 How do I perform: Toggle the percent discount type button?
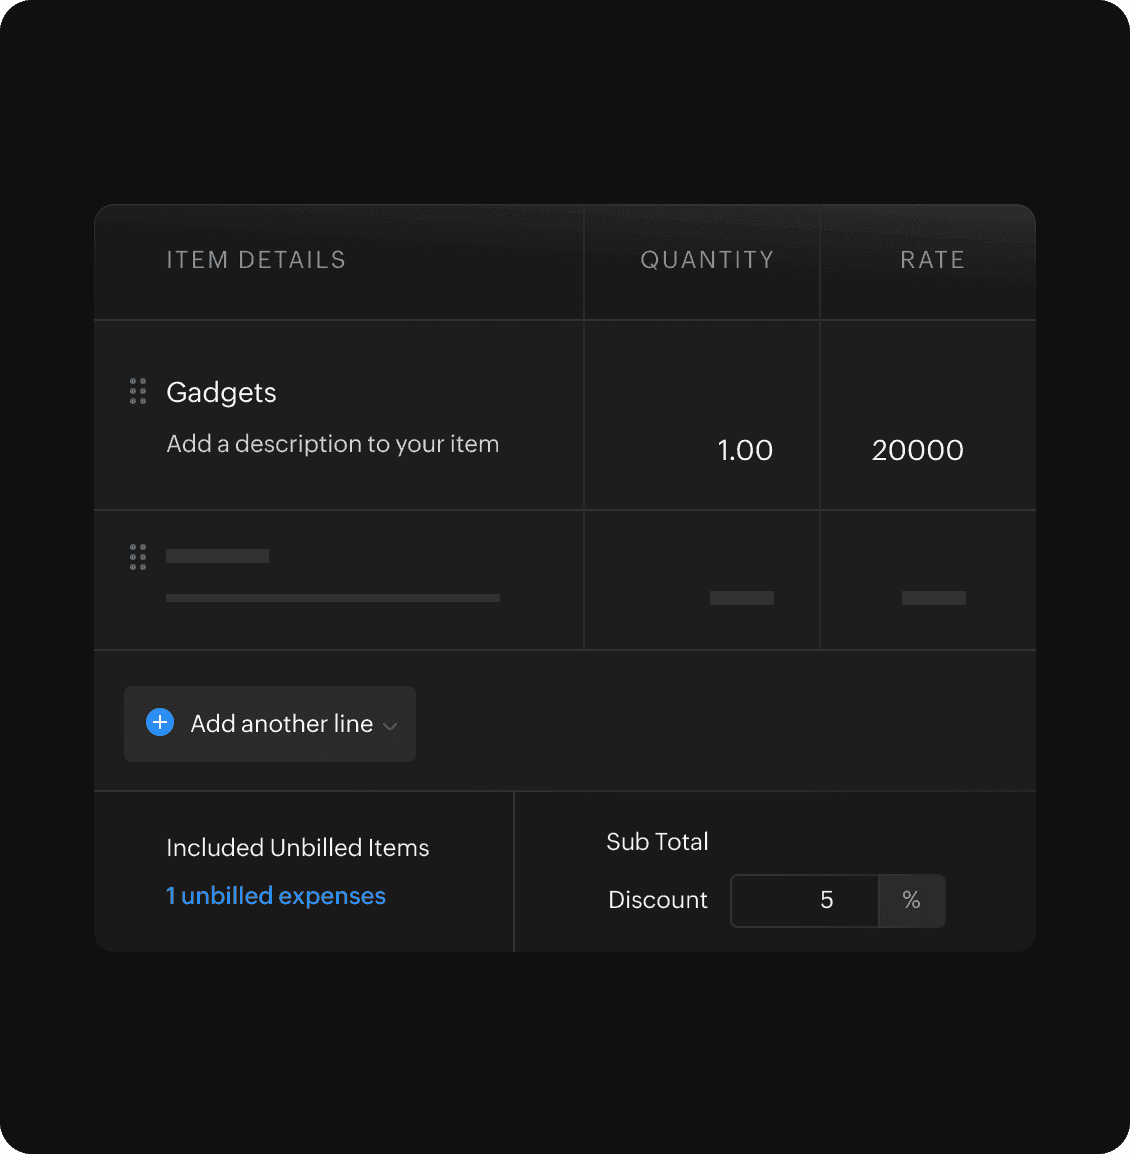(x=911, y=900)
